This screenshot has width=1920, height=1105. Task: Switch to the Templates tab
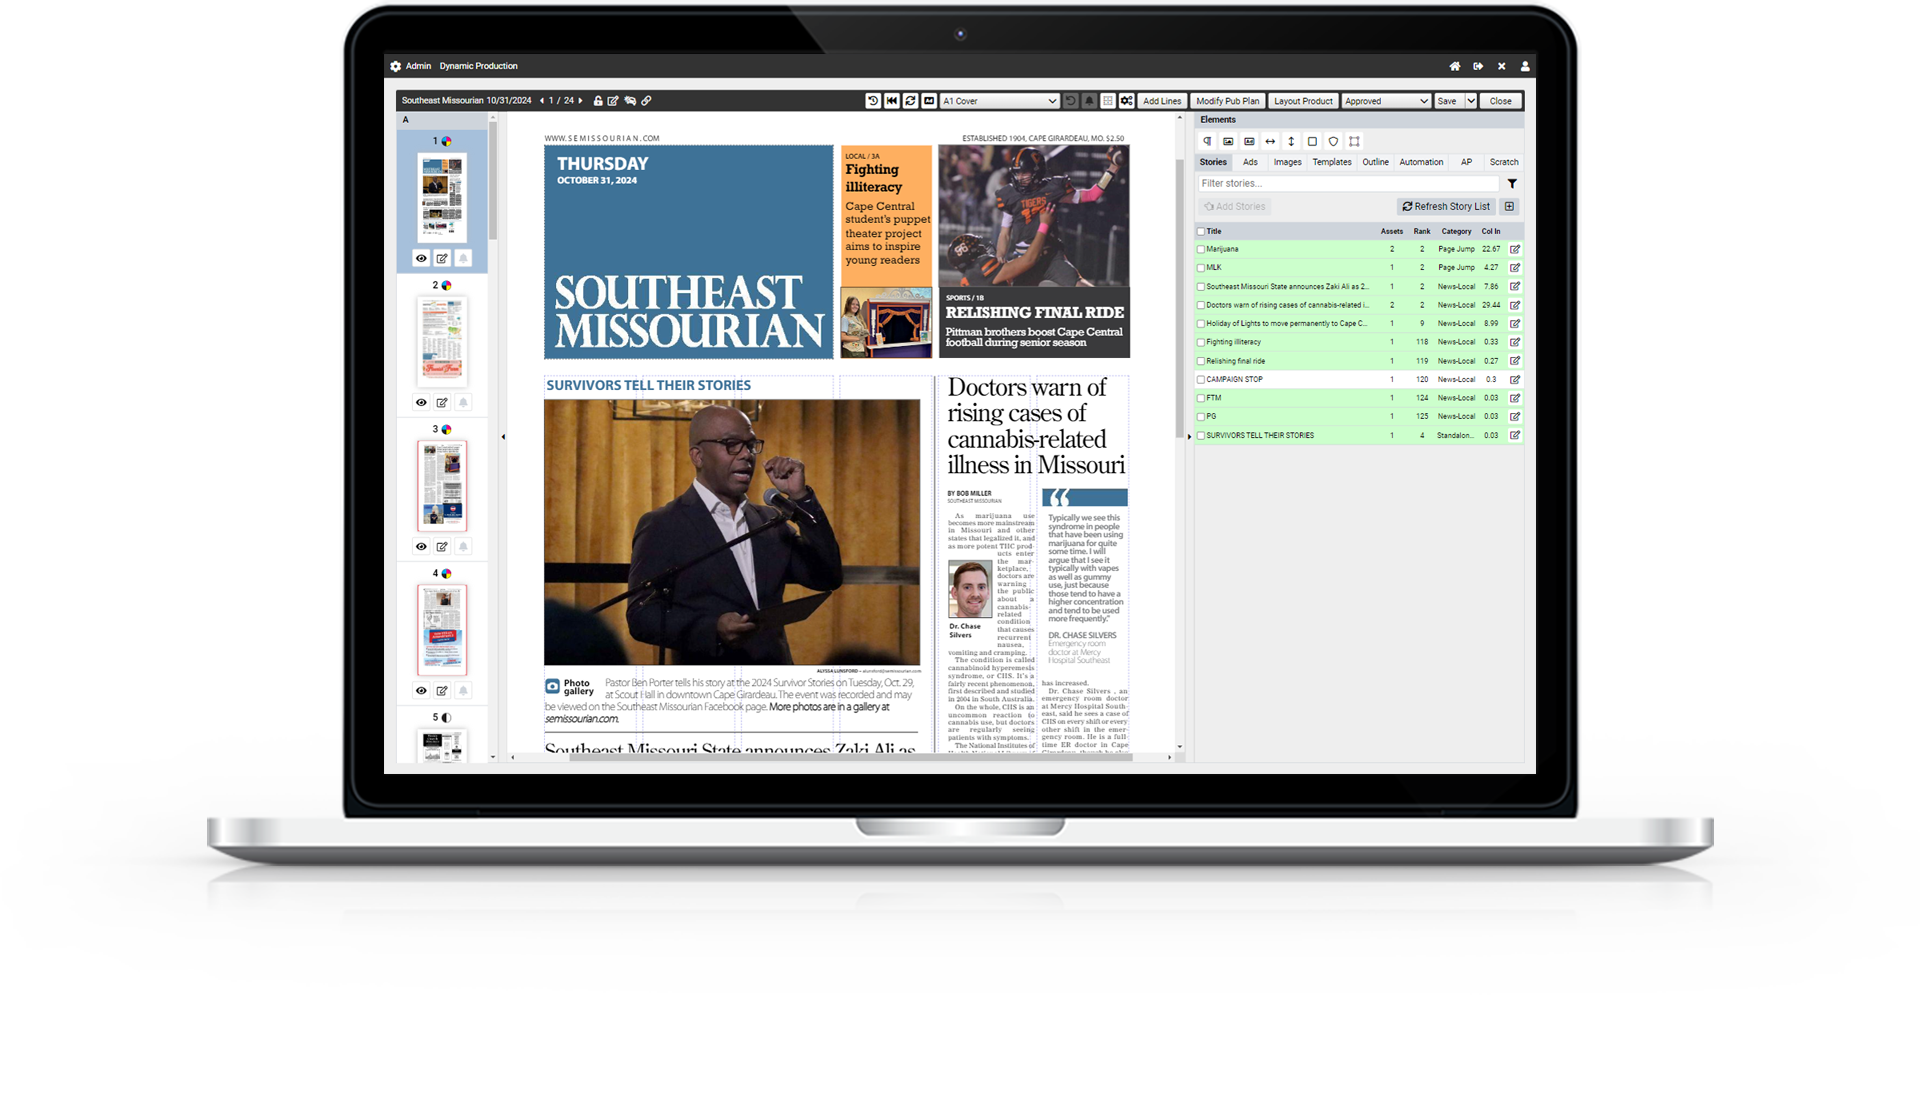pos(1331,162)
